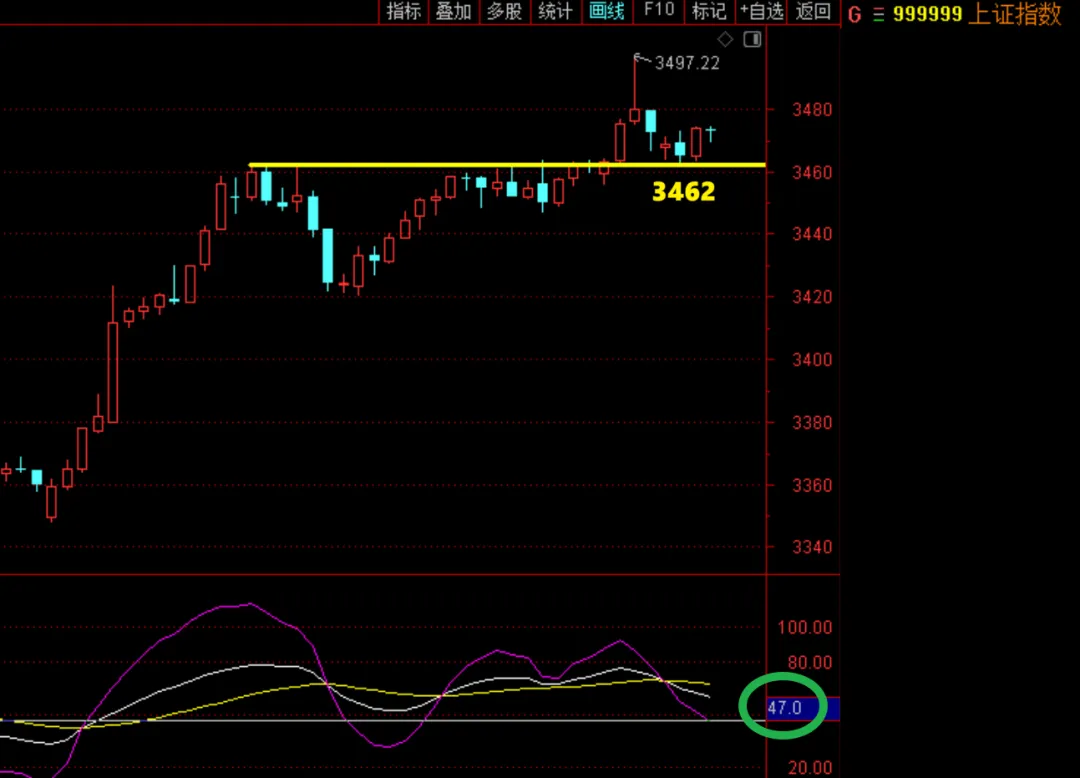Click the 20.00 indicator axis label
1080x778 pixels.
click(x=809, y=767)
